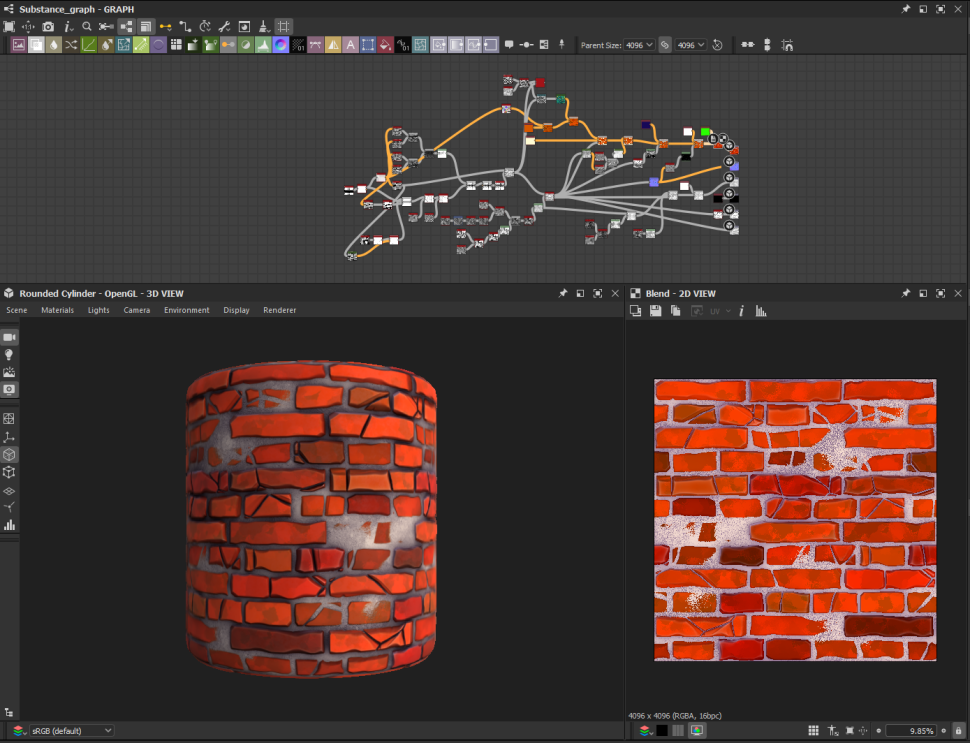The height and width of the screenshot is (743, 970).
Task: Click the 9.85% zoom level field
Action: click(x=911, y=731)
